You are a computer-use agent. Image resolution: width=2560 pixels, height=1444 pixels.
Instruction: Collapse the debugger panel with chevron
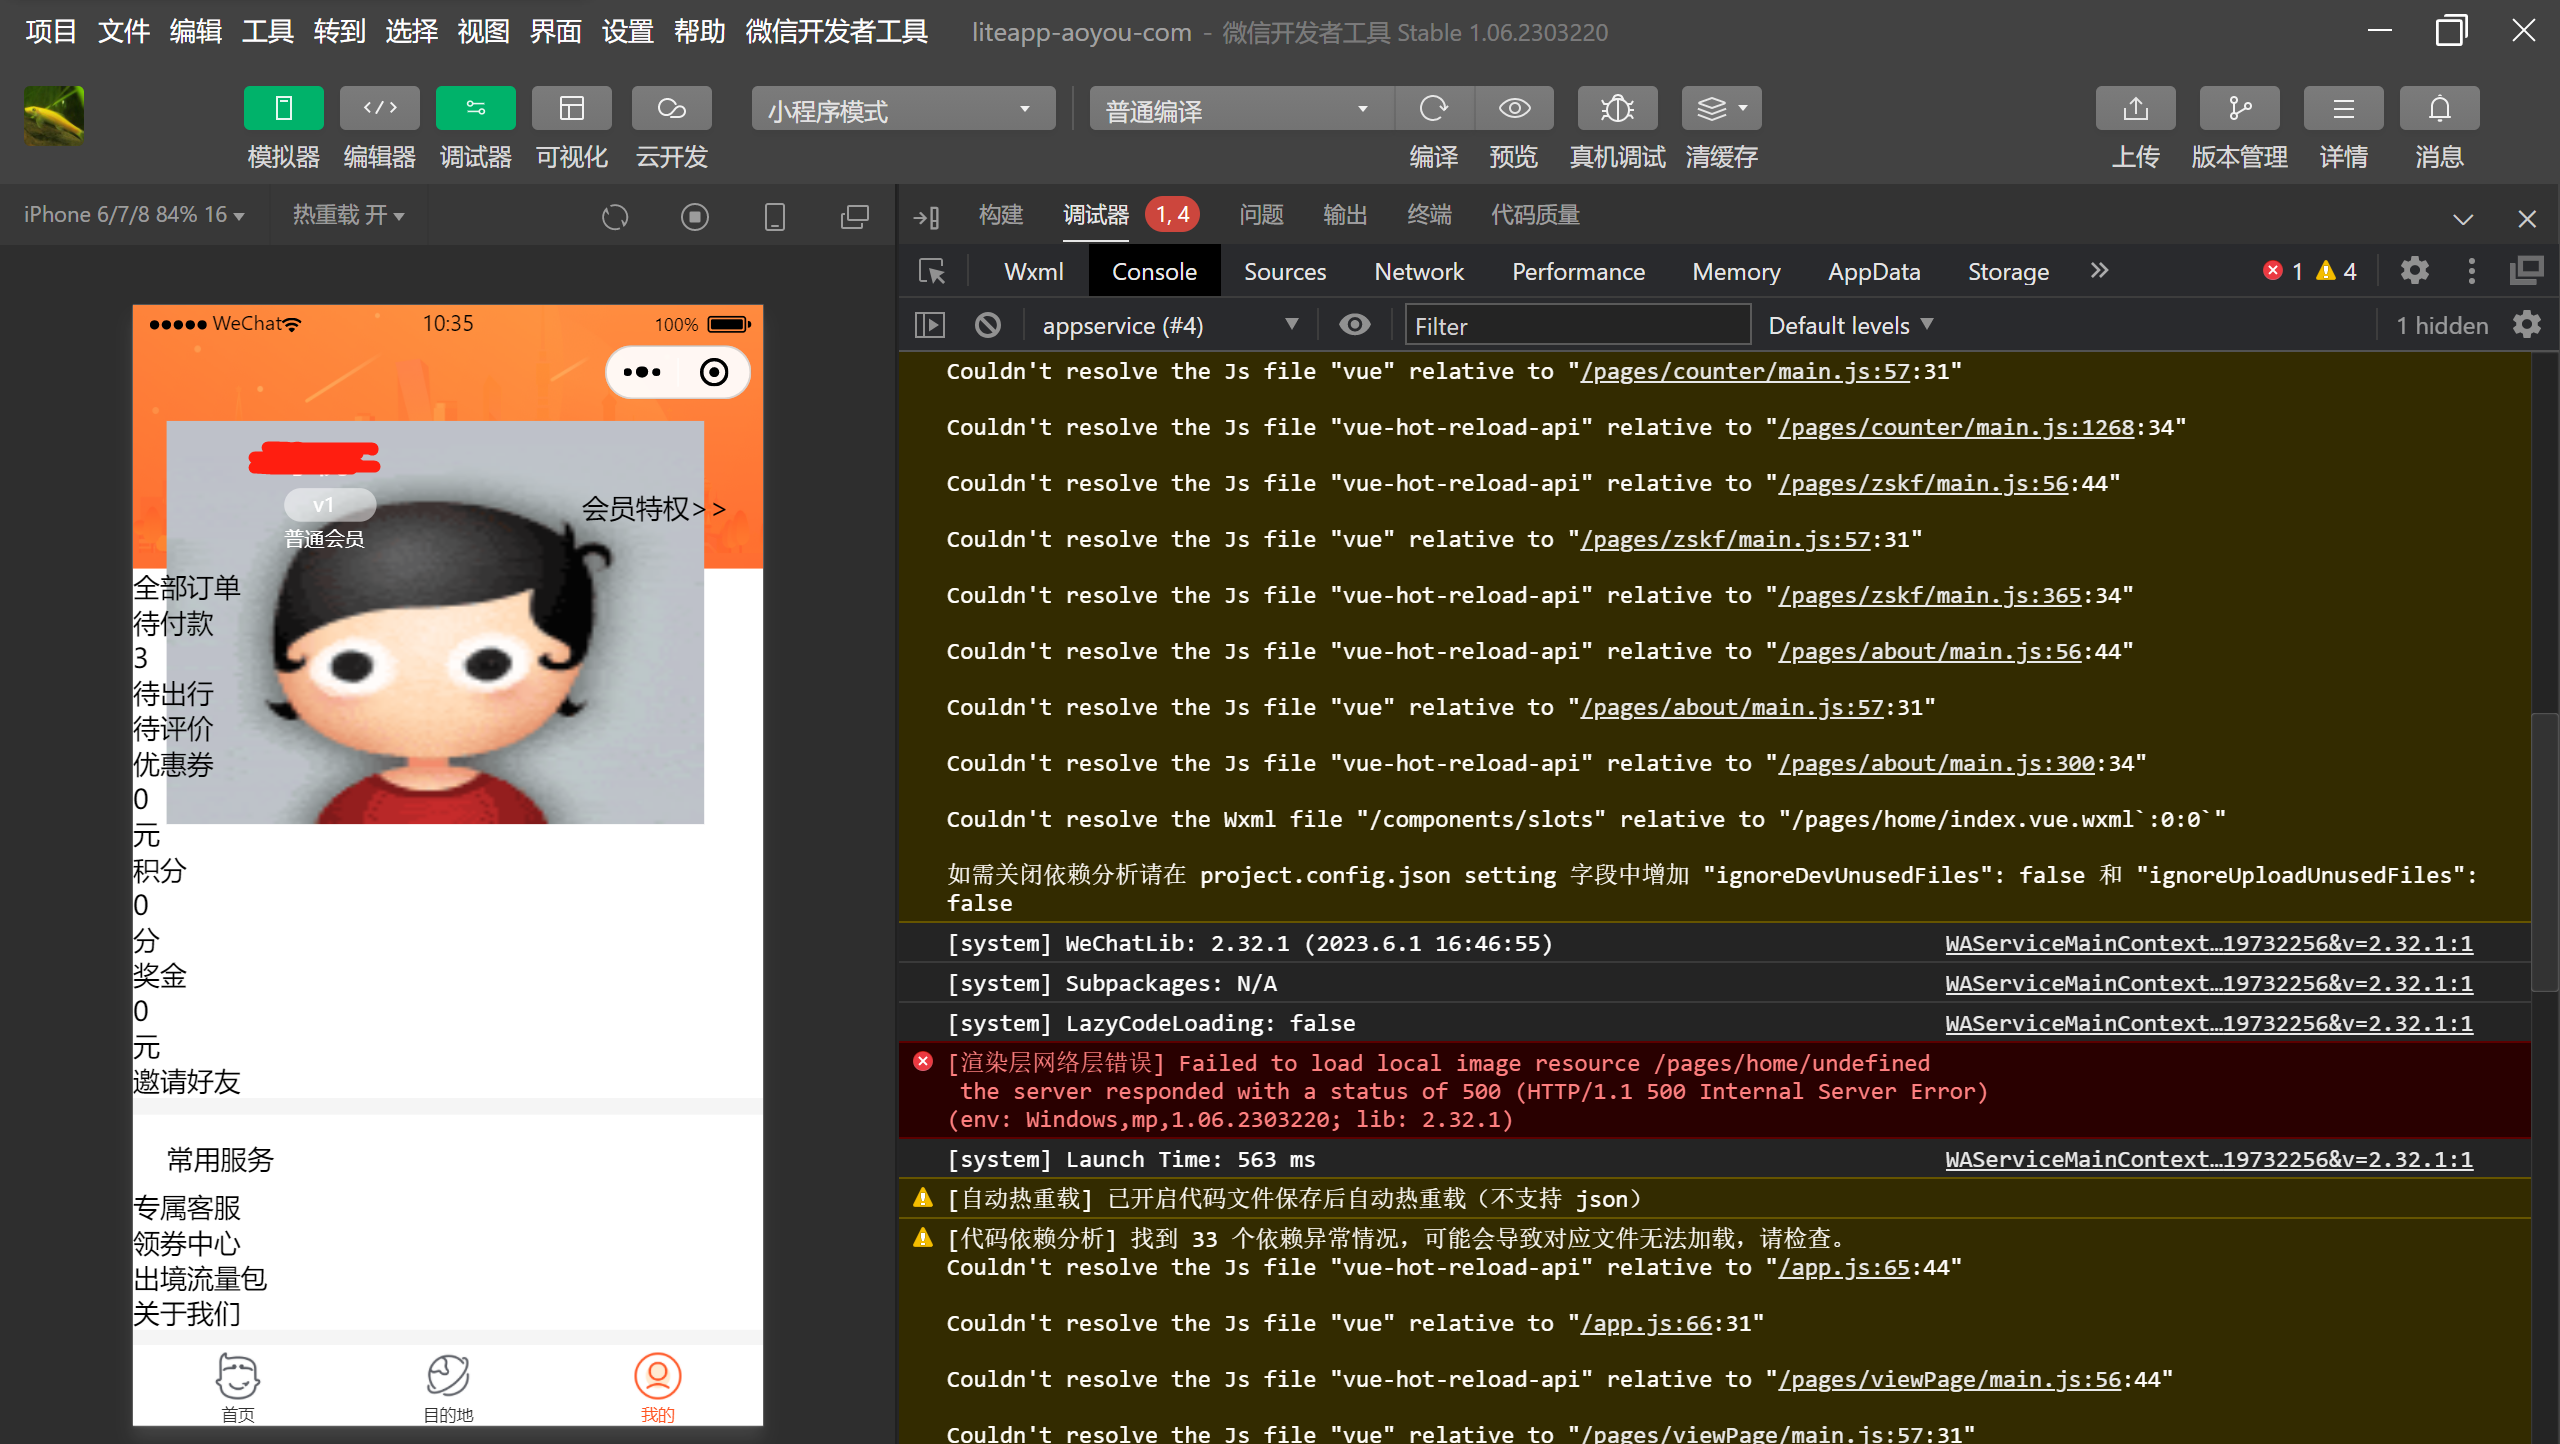2463,218
